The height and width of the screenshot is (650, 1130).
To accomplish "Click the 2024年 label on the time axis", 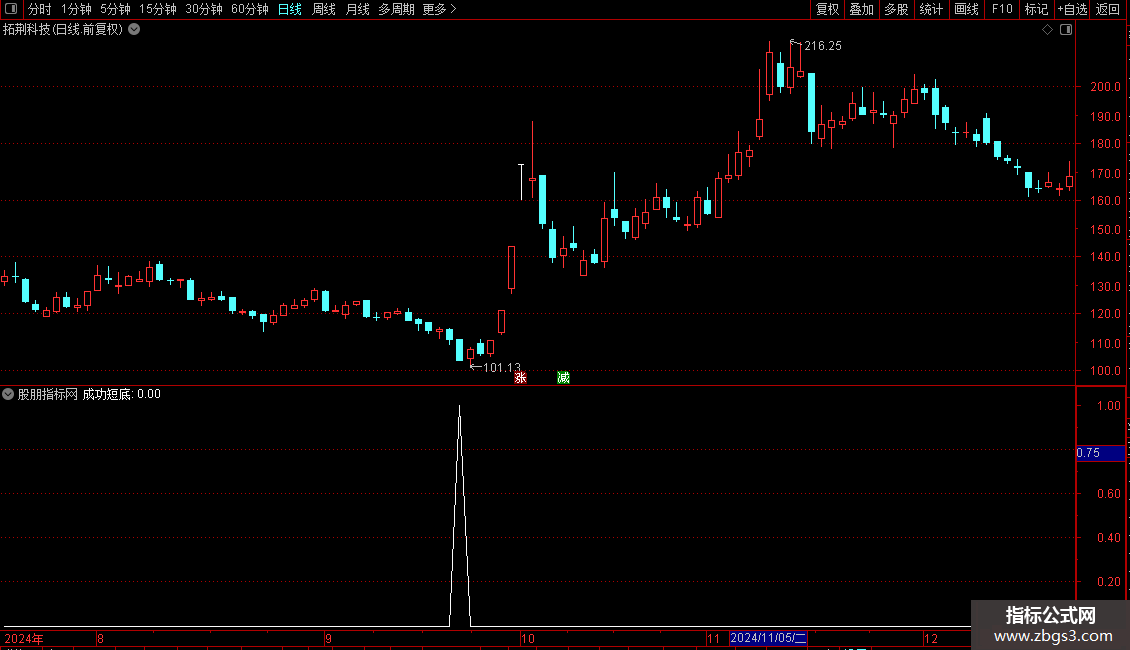I will pyautogui.click(x=24, y=638).
